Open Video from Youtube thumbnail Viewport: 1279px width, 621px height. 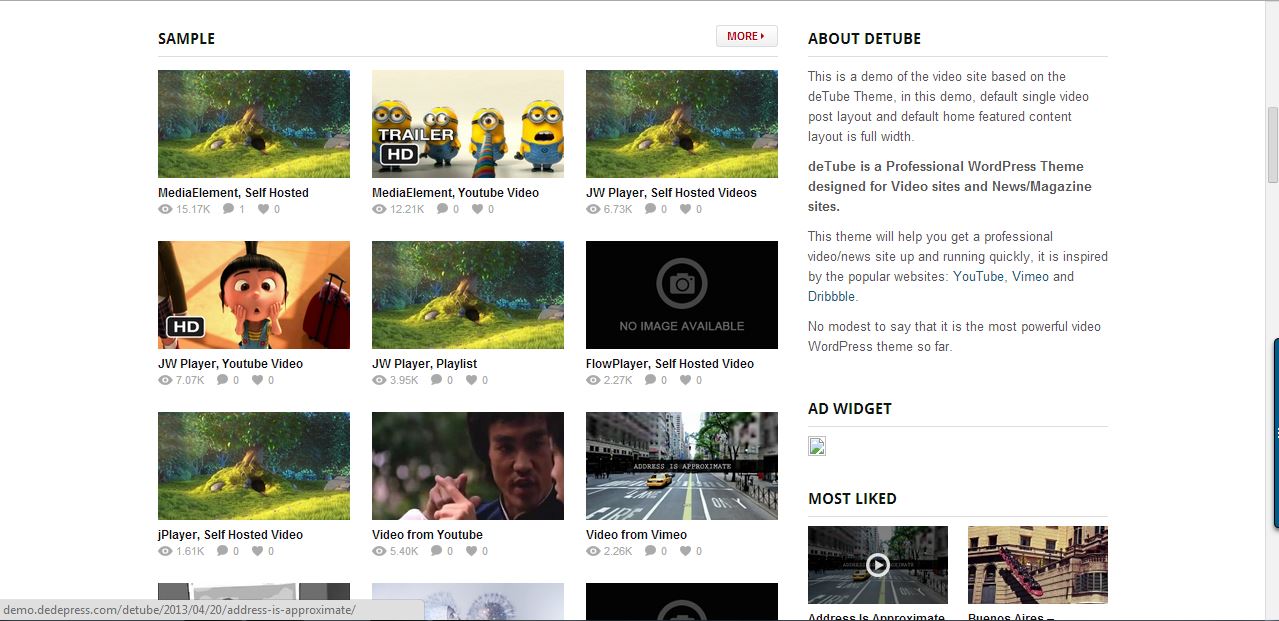(468, 466)
